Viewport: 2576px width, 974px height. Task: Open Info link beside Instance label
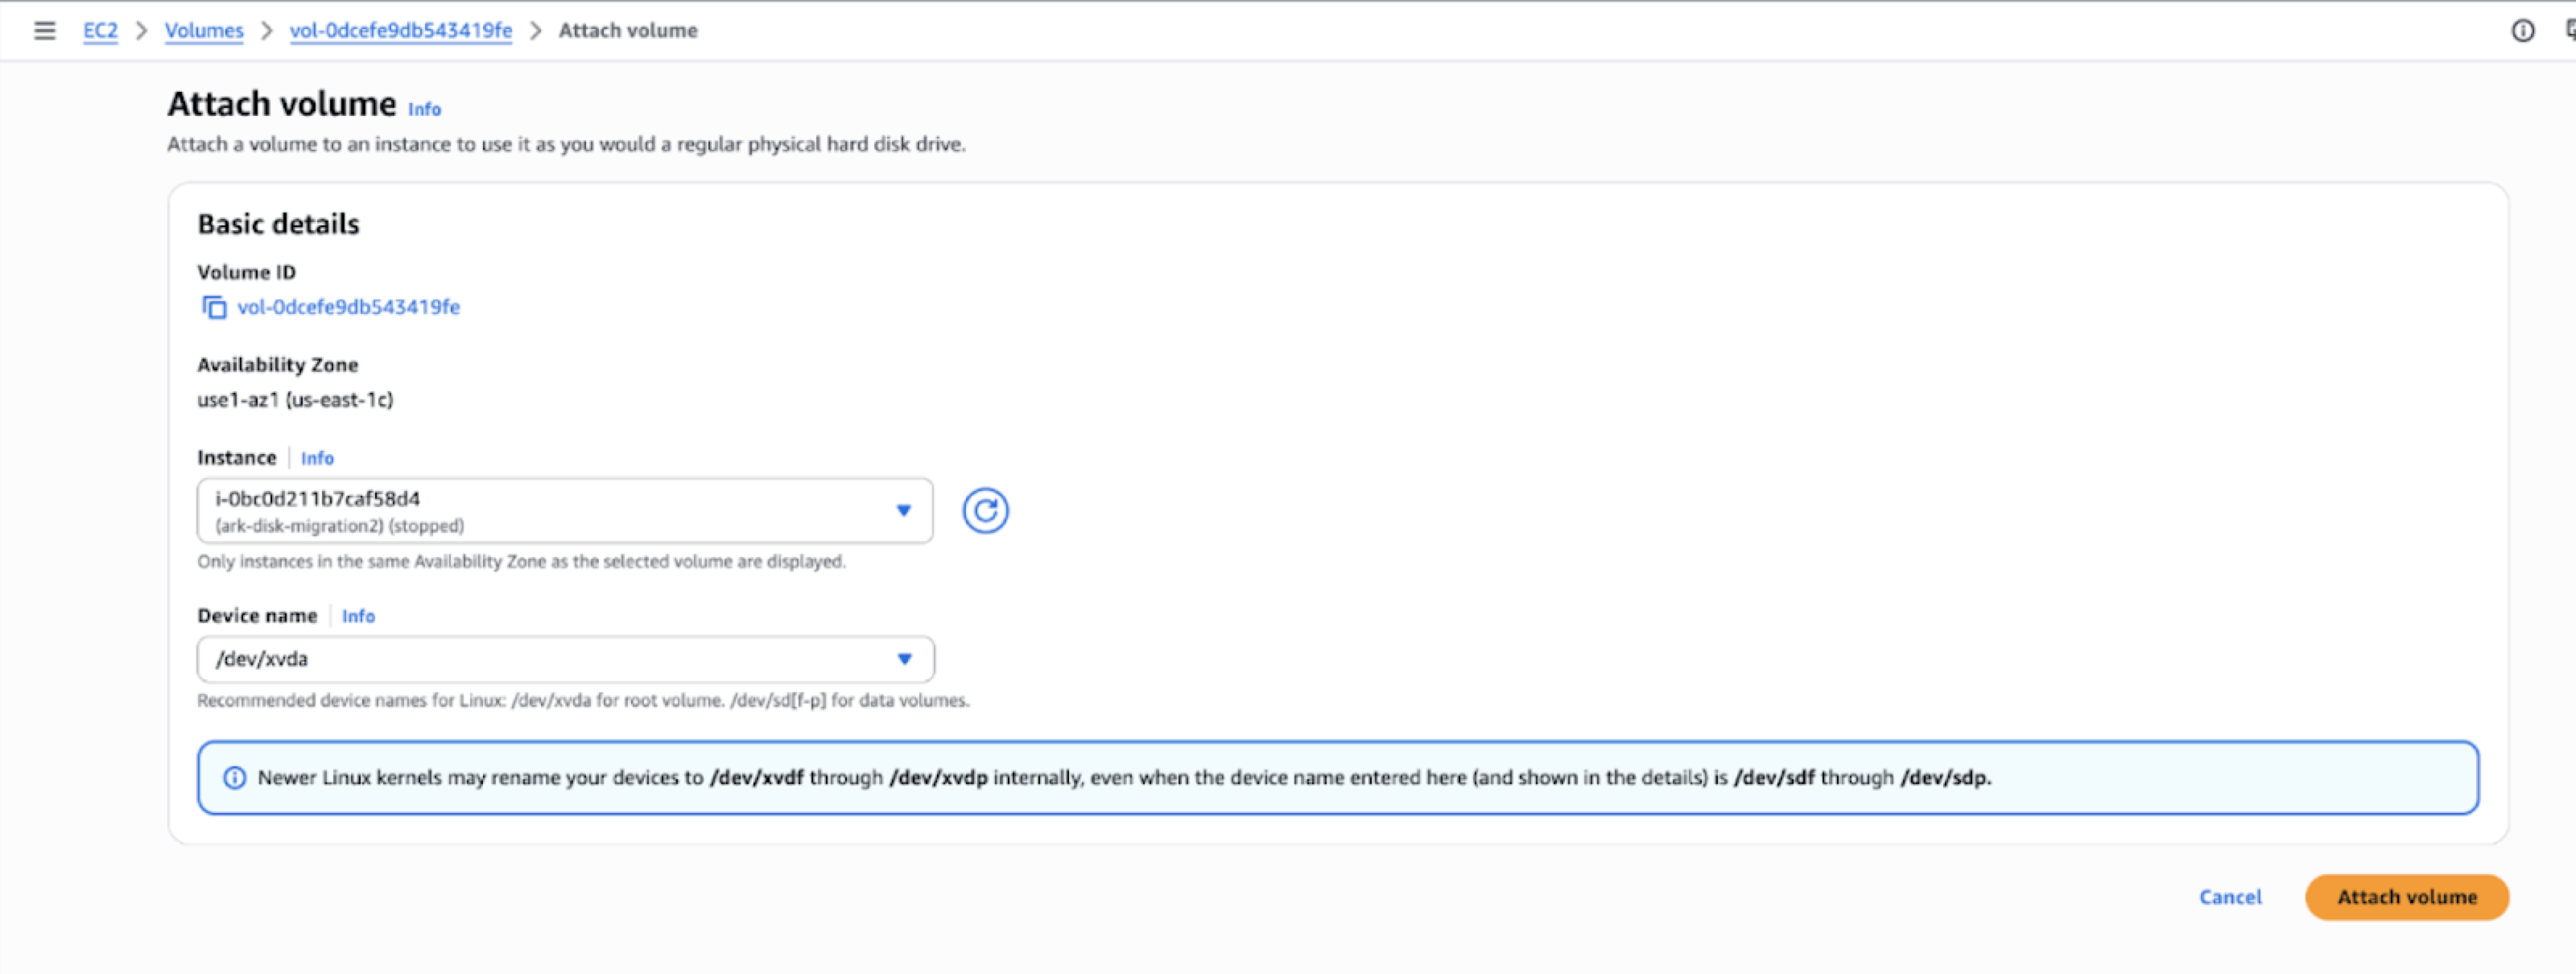(x=317, y=458)
